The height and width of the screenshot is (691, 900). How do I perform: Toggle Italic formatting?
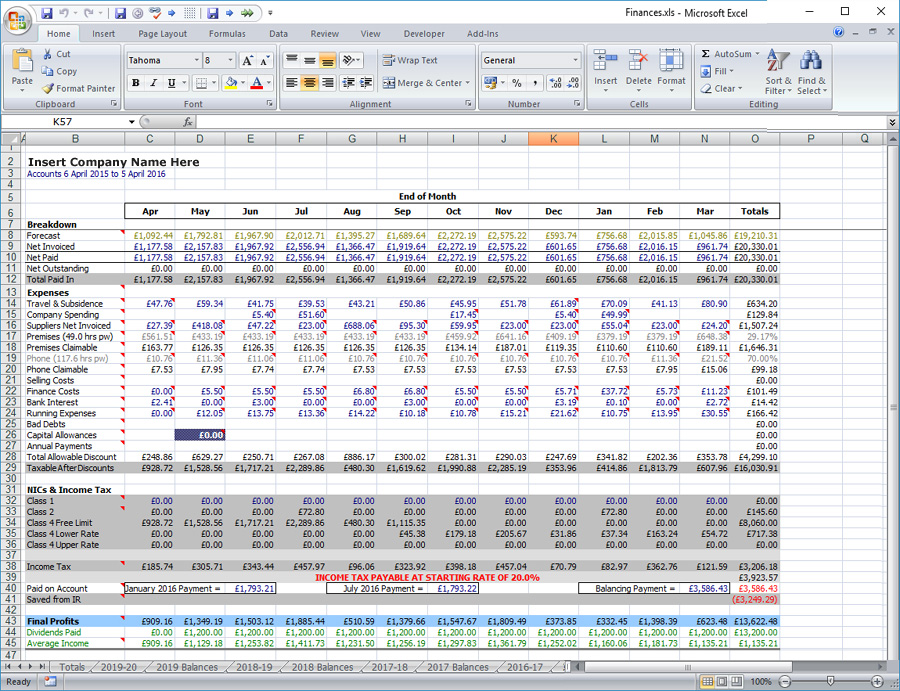pyautogui.click(x=154, y=83)
